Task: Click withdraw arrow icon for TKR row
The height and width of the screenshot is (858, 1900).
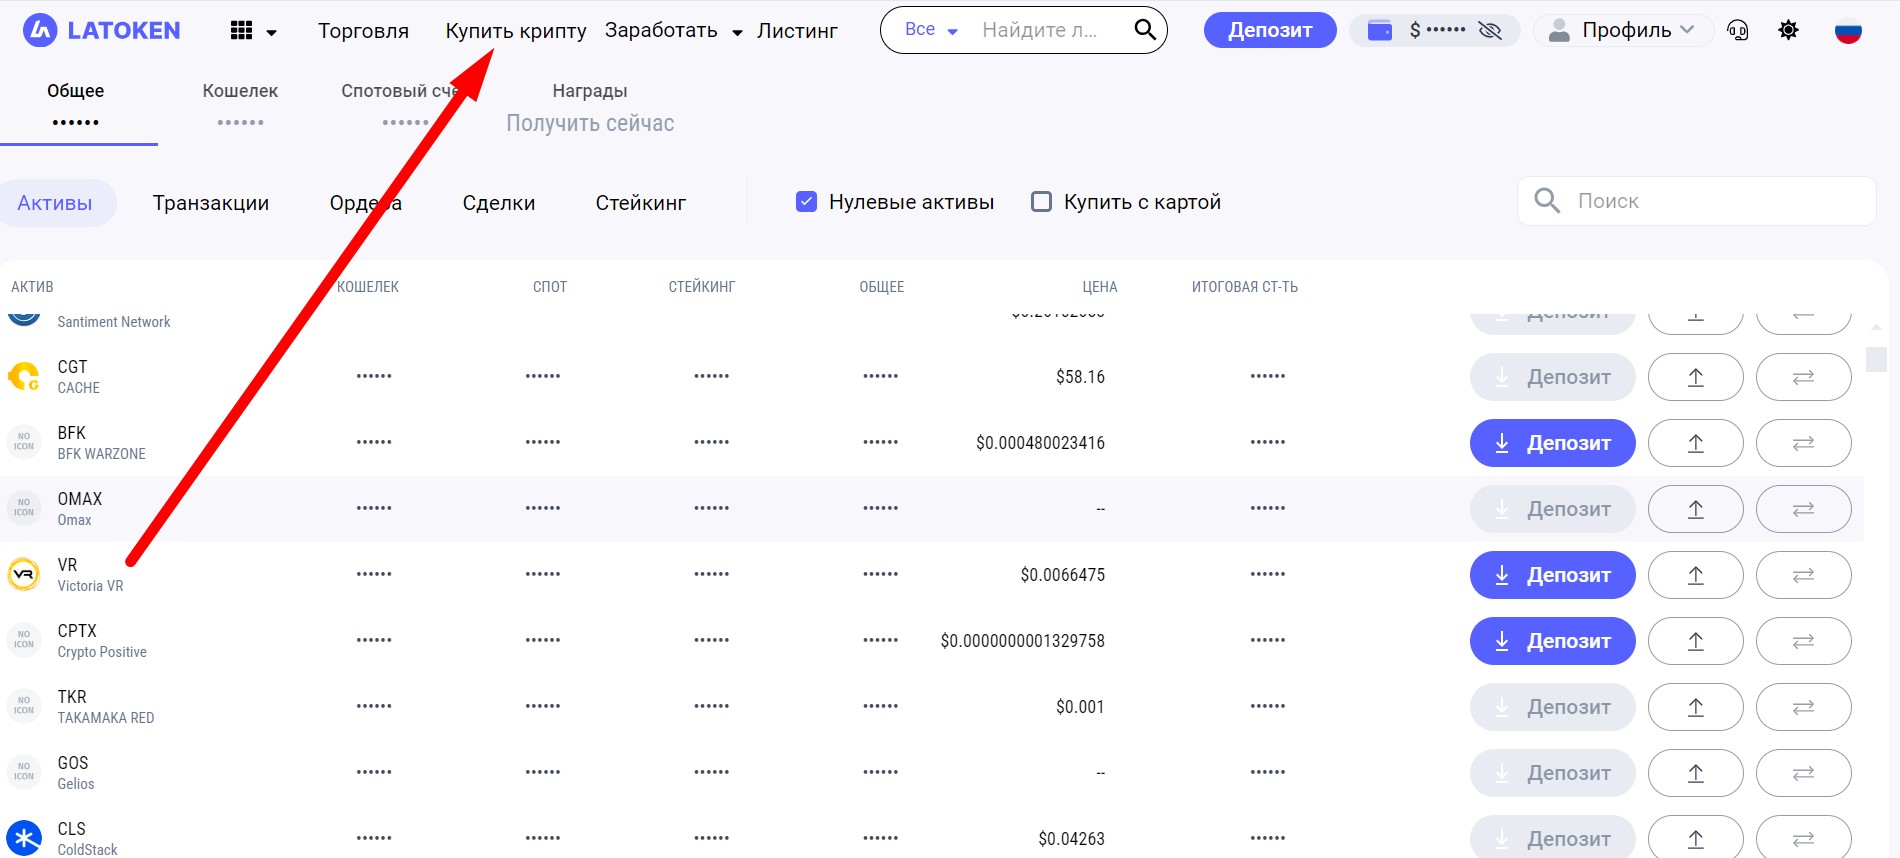Action: (1696, 707)
